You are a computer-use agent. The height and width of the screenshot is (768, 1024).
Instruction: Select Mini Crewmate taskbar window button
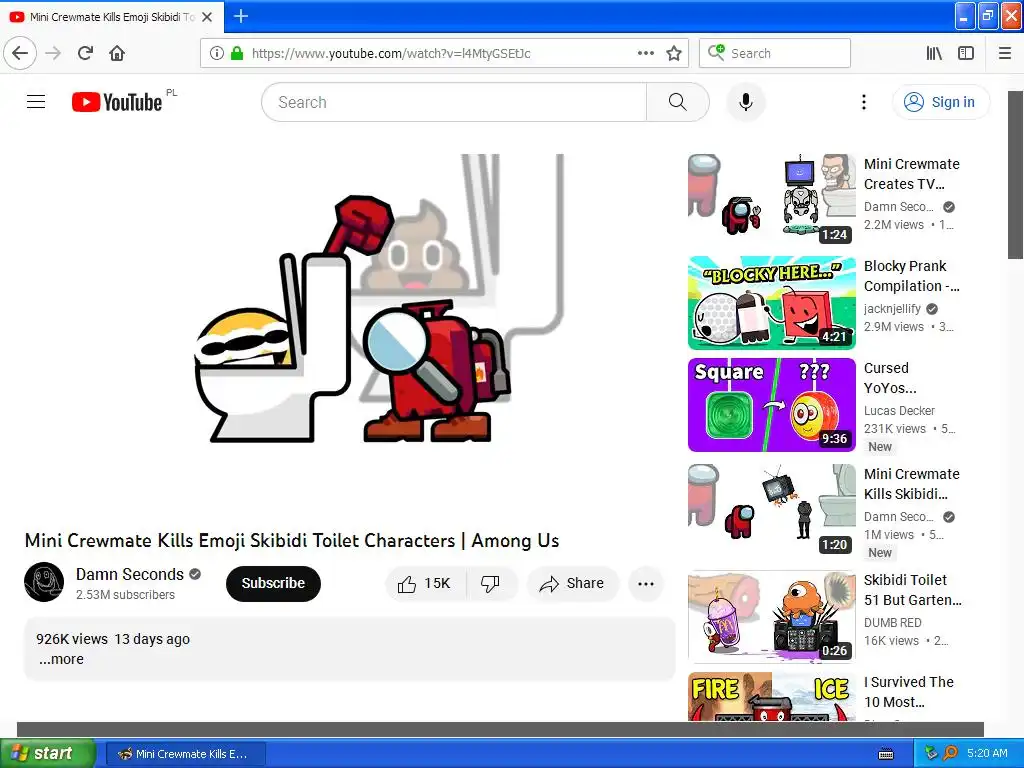(x=185, y=754)
